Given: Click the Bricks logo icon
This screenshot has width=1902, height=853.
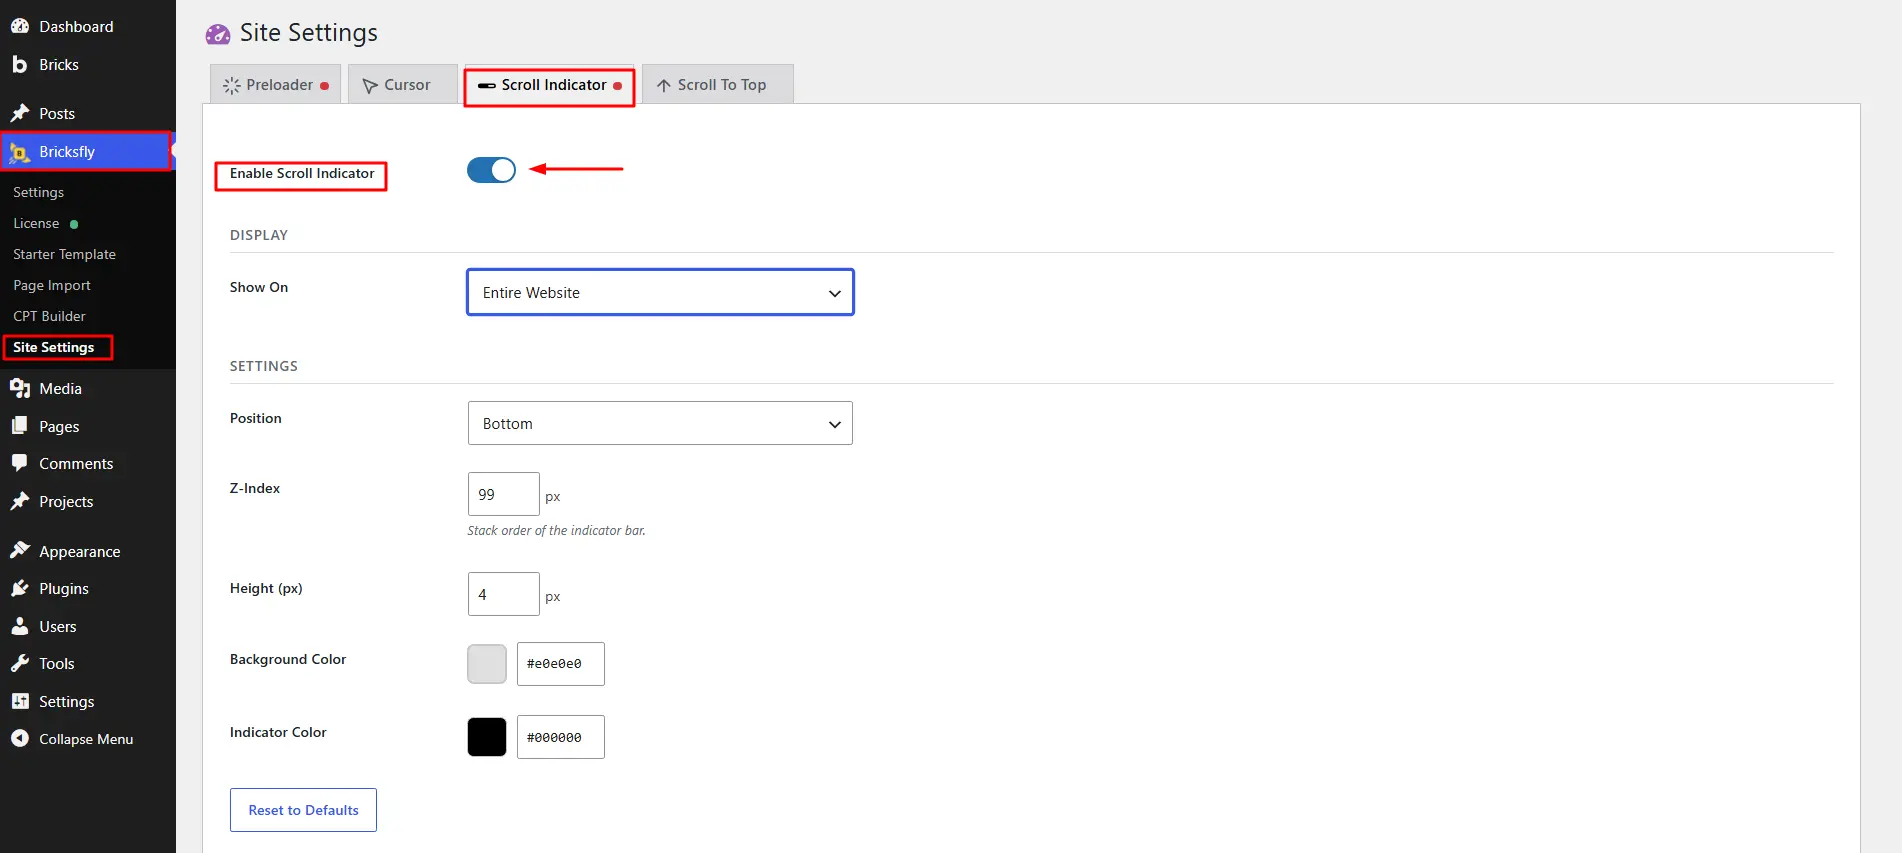Looking at the screenshot, I should (20, 64).
